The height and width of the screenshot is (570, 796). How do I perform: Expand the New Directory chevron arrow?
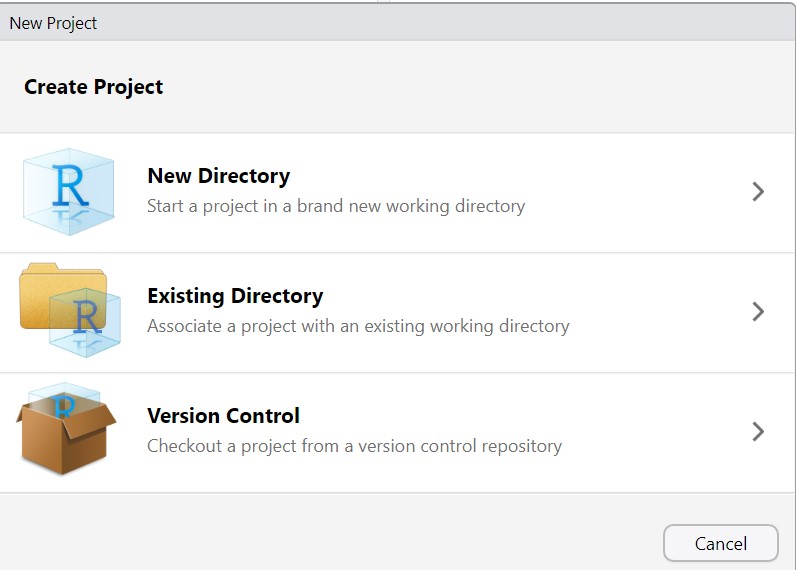pos(757,192)
